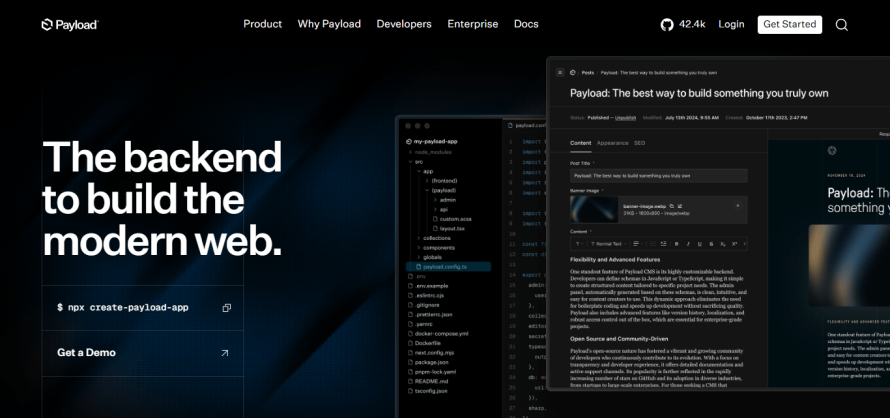Open the Docs nav link
Screen dimensions: 890x418
526,24
